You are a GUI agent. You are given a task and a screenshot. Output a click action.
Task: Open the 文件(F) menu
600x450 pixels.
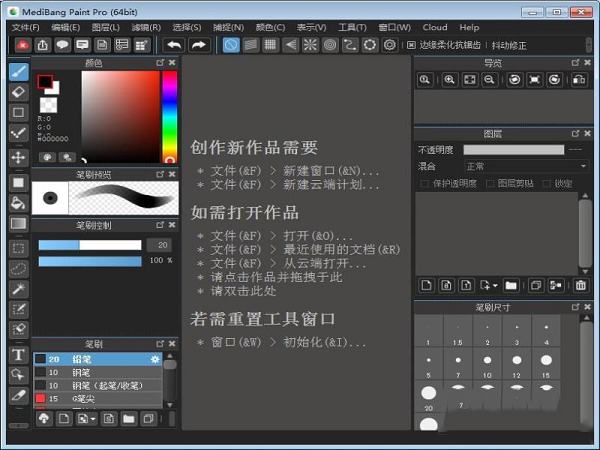pyautogui.click(x=25, y=28)
